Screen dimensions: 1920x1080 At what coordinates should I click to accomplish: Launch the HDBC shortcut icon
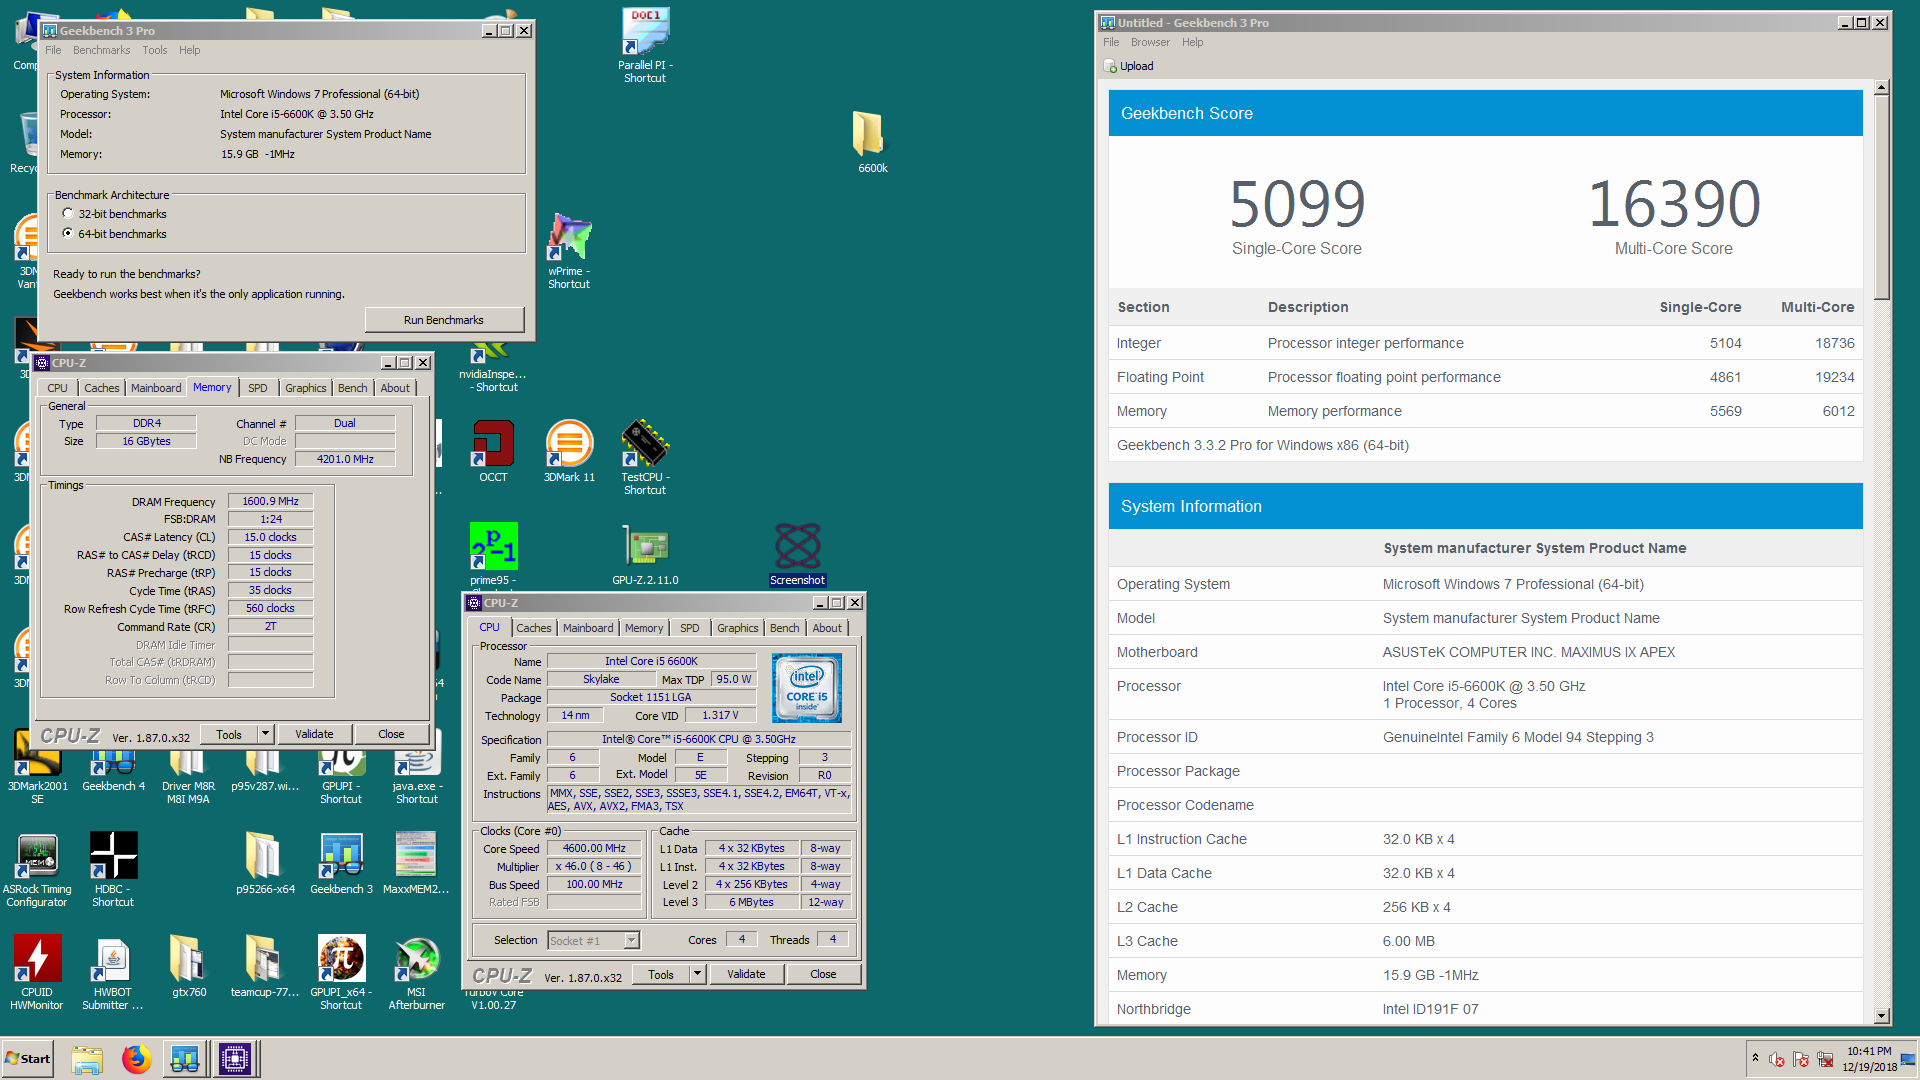pos(113,869)
